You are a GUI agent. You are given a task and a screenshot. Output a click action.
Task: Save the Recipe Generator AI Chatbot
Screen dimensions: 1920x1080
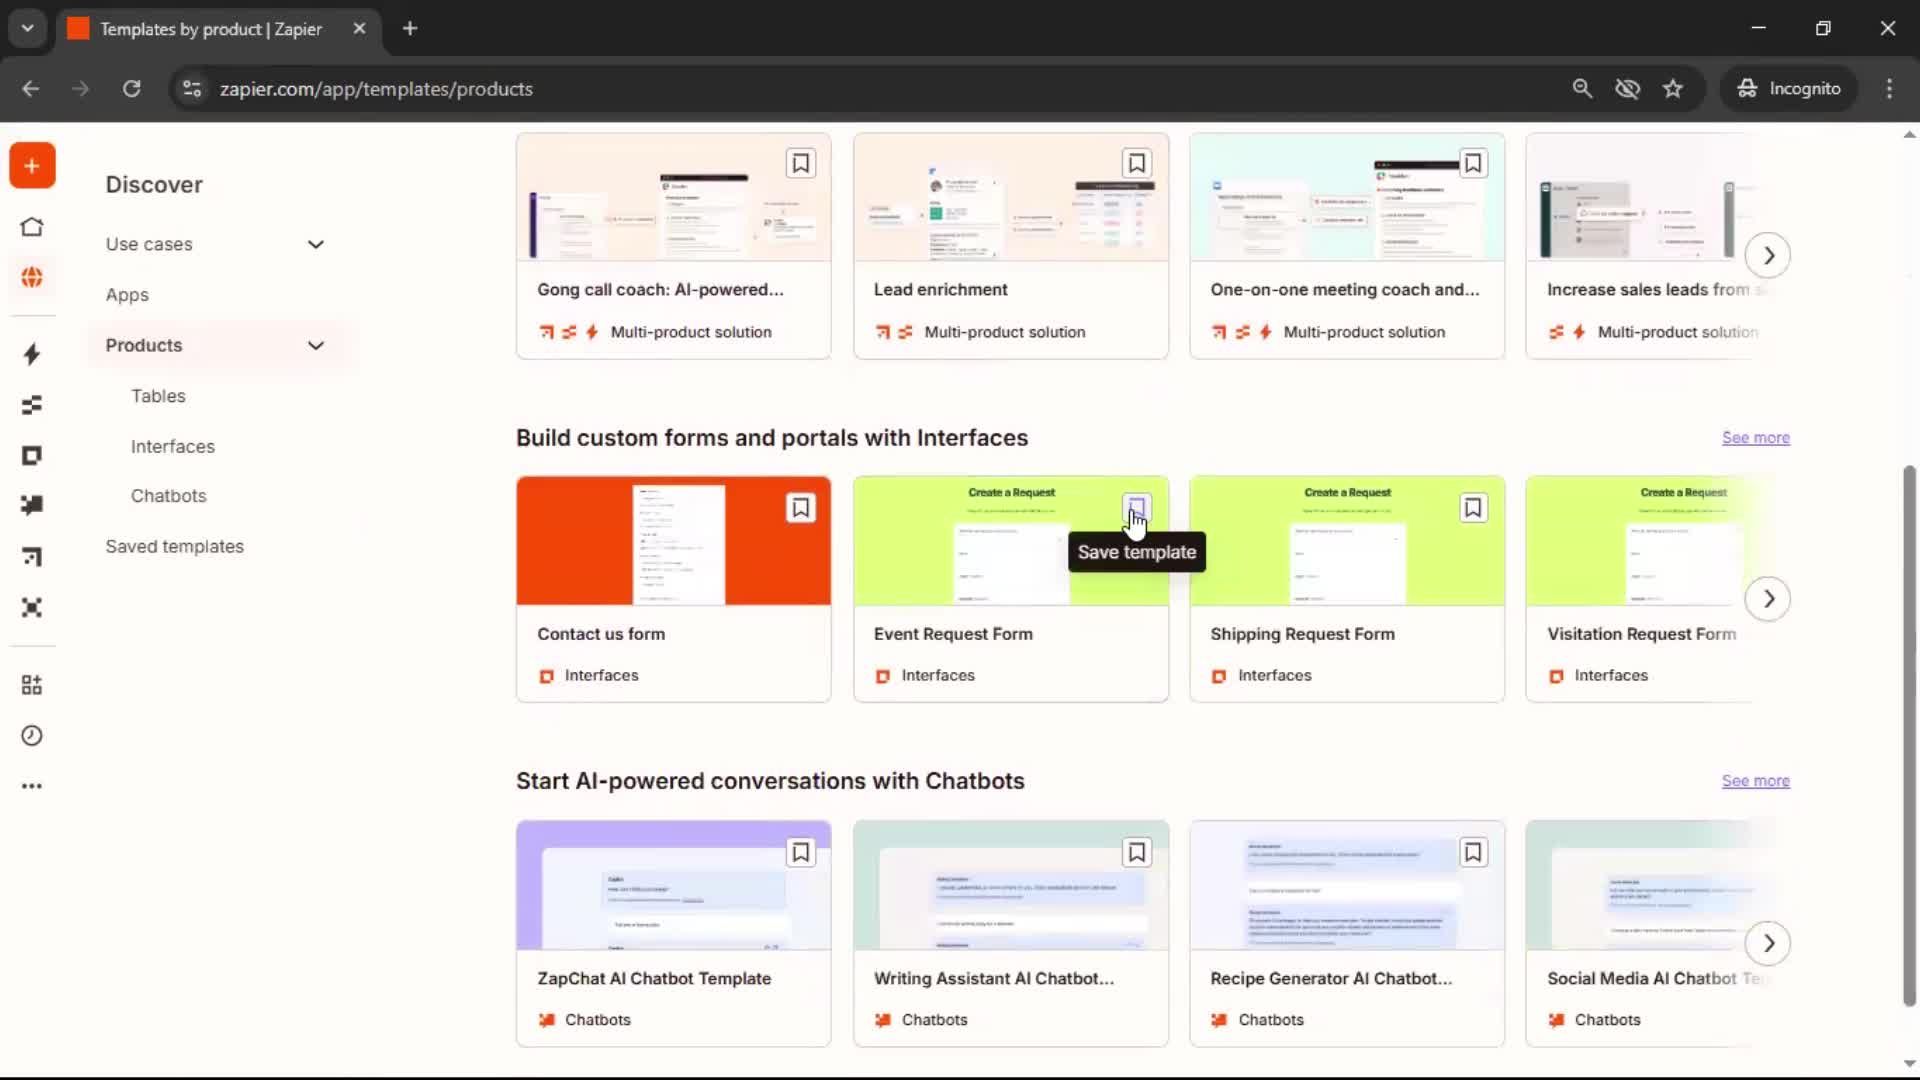1472,852
